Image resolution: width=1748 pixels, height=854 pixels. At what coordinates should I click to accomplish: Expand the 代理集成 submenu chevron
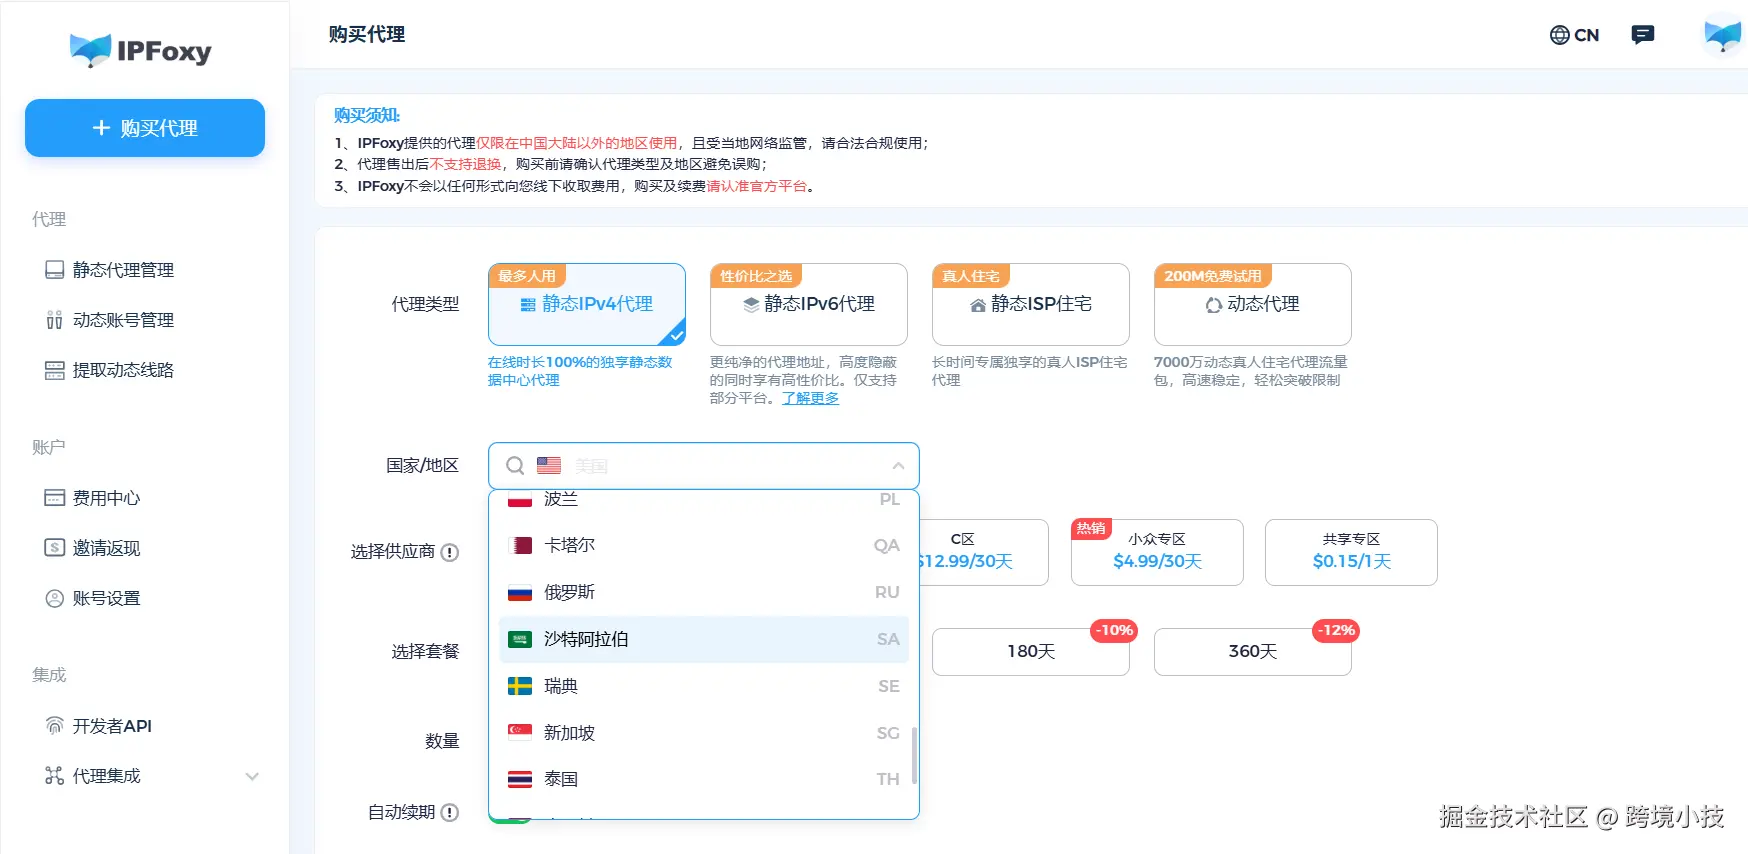click(x=252, y=776)
